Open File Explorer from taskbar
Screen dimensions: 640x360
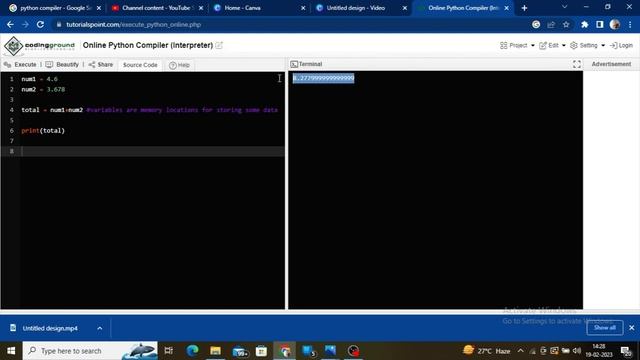[x=216, y=351]
